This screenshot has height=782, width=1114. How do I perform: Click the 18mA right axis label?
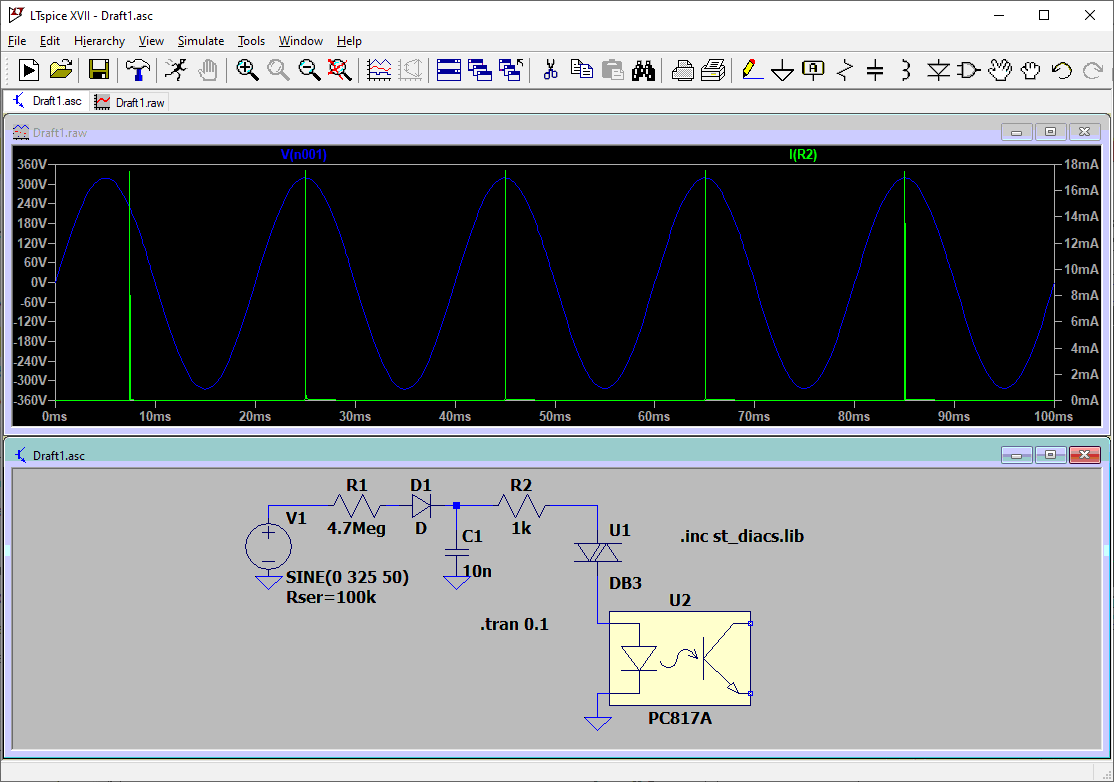(x=1081, y=164)
